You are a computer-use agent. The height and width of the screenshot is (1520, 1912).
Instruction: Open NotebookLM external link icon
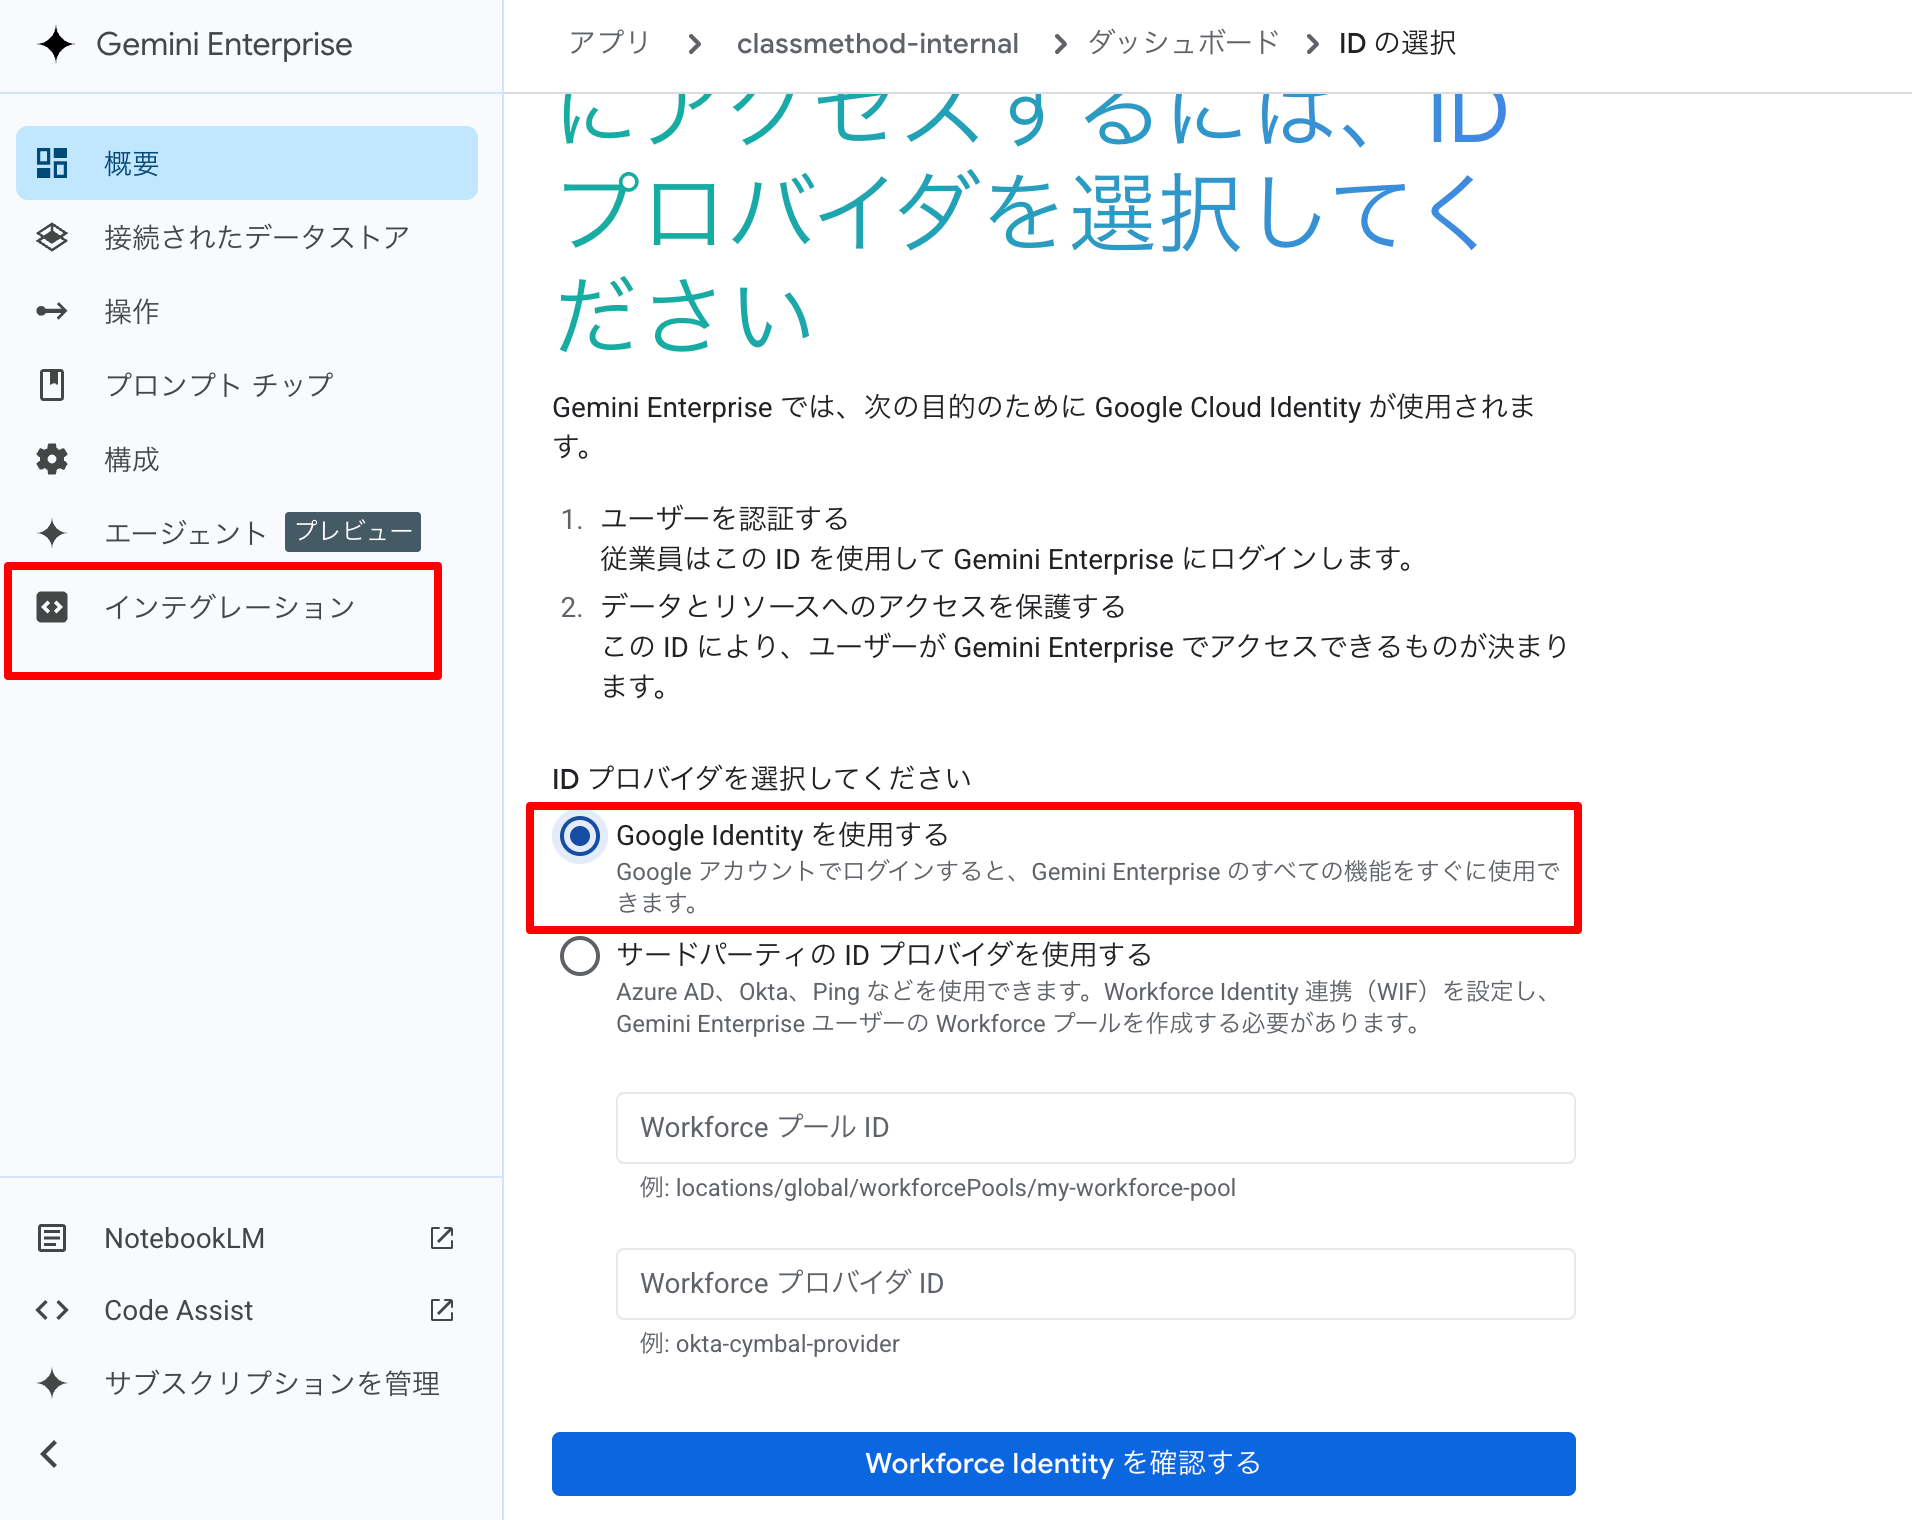coord(441,1238)
